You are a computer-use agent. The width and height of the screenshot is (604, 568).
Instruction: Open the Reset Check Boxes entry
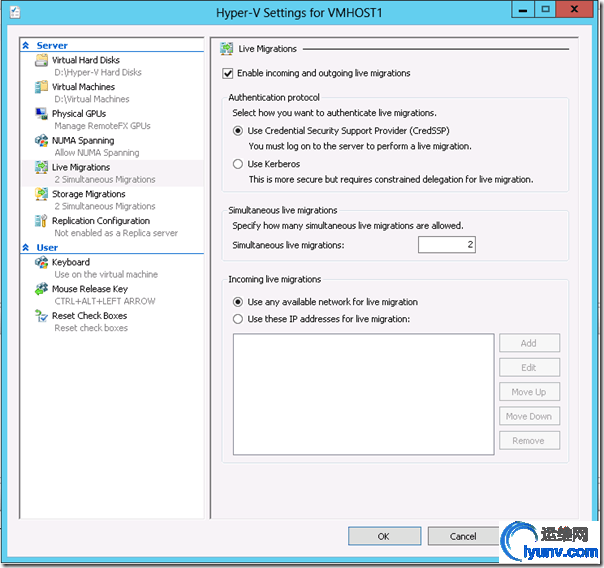click(x=89, y=316)
